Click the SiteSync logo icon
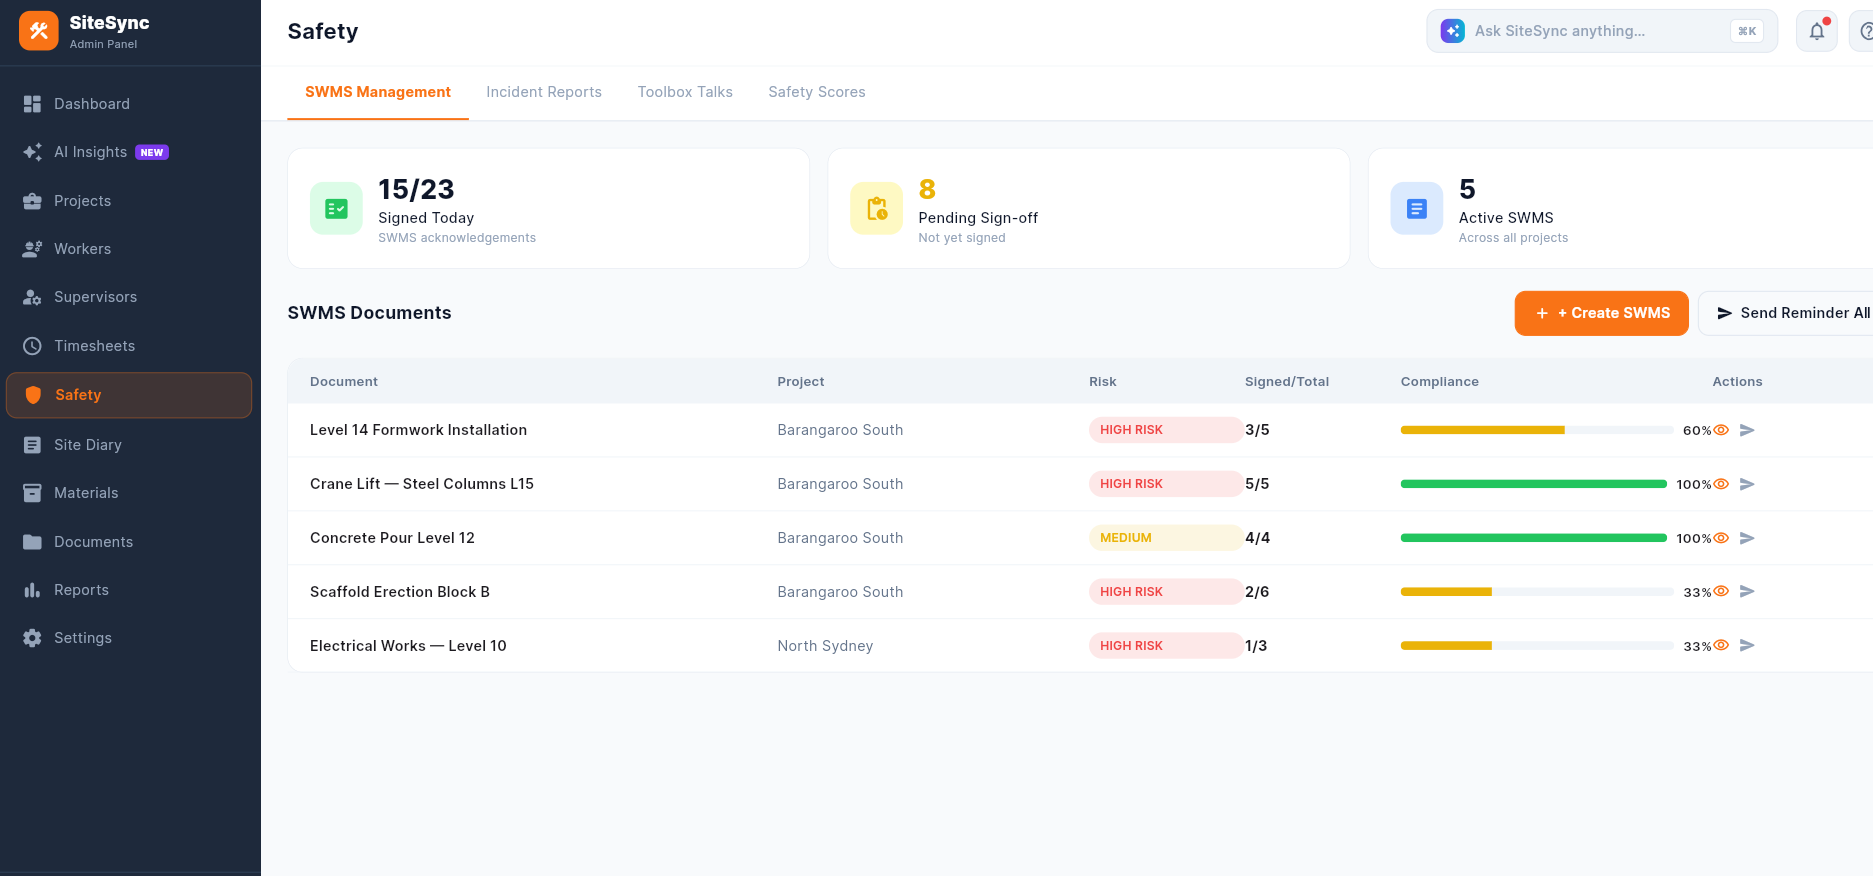The image size is (1873, 876). (x=39, y=31)
